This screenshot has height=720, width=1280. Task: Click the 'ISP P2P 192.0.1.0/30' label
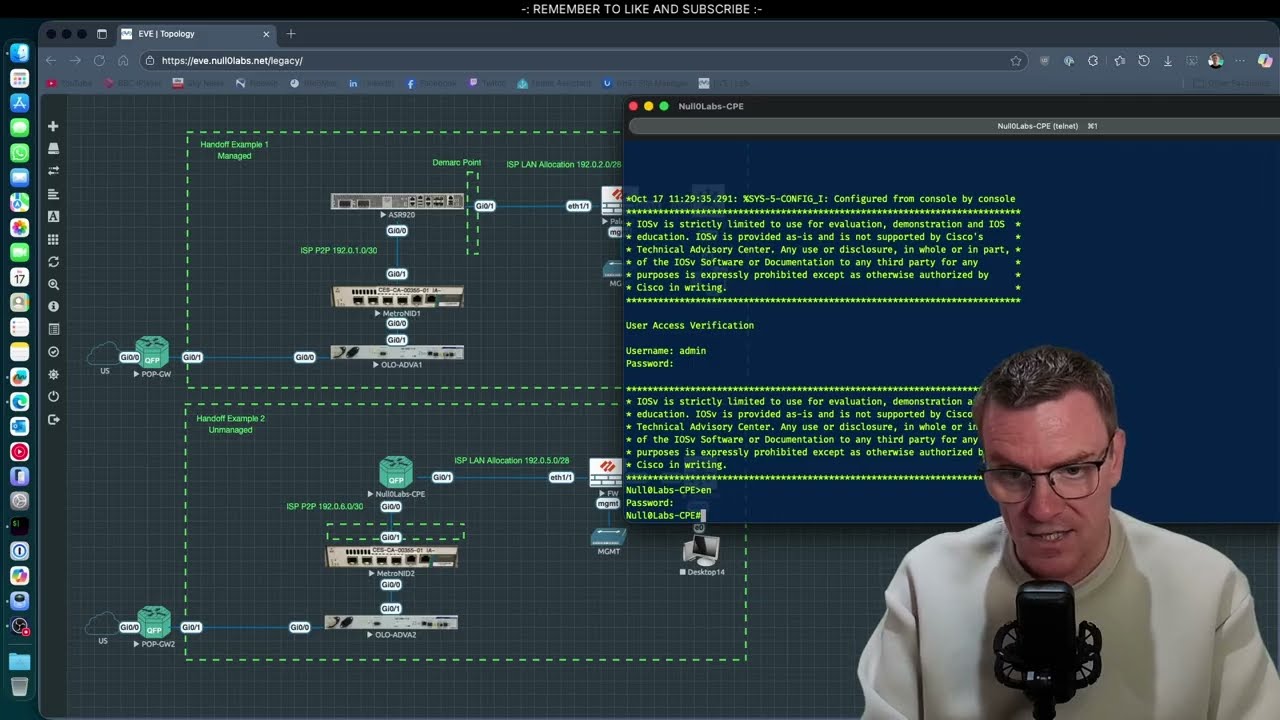point(339,250)
